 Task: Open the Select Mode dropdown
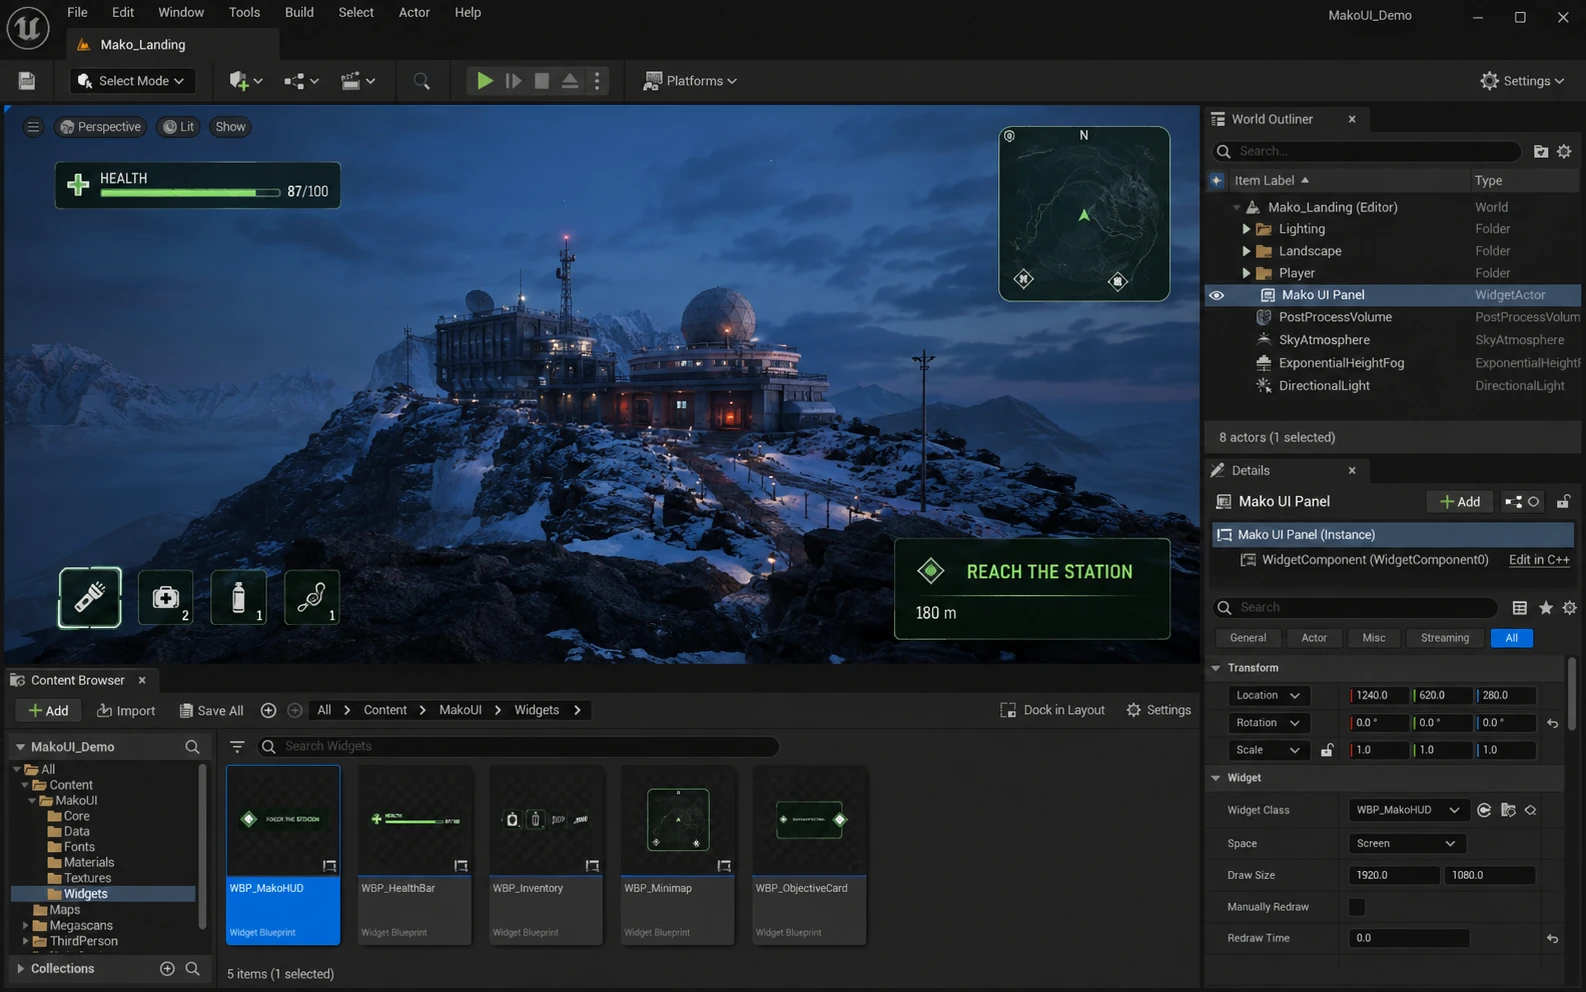(x=132, y=81)
